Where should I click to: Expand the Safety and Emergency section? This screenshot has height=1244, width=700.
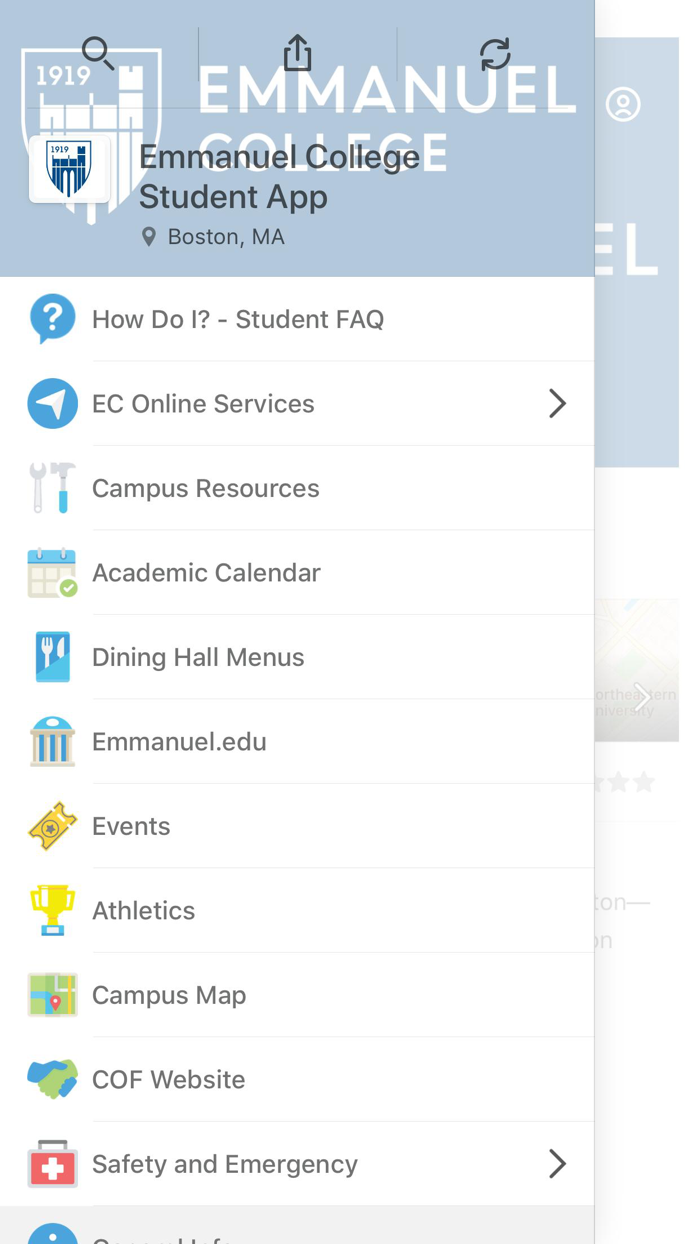pyautogui.click(x=557, y=1164)
